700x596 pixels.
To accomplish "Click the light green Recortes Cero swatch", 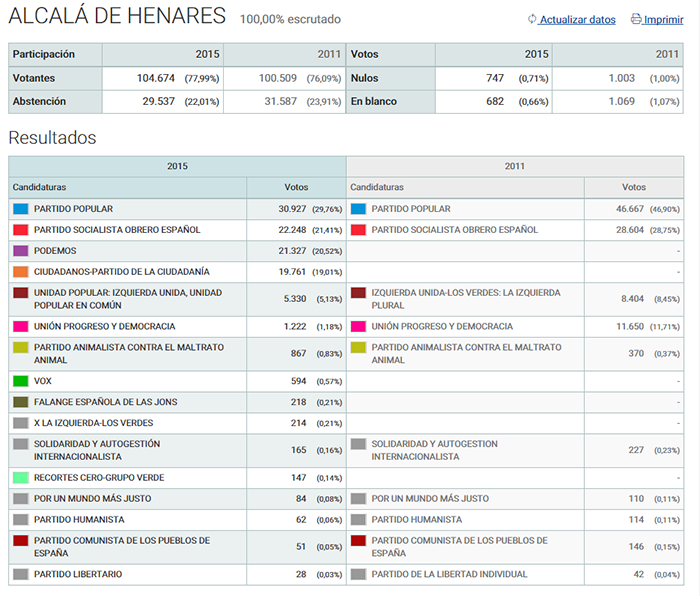I will [21, 478].
